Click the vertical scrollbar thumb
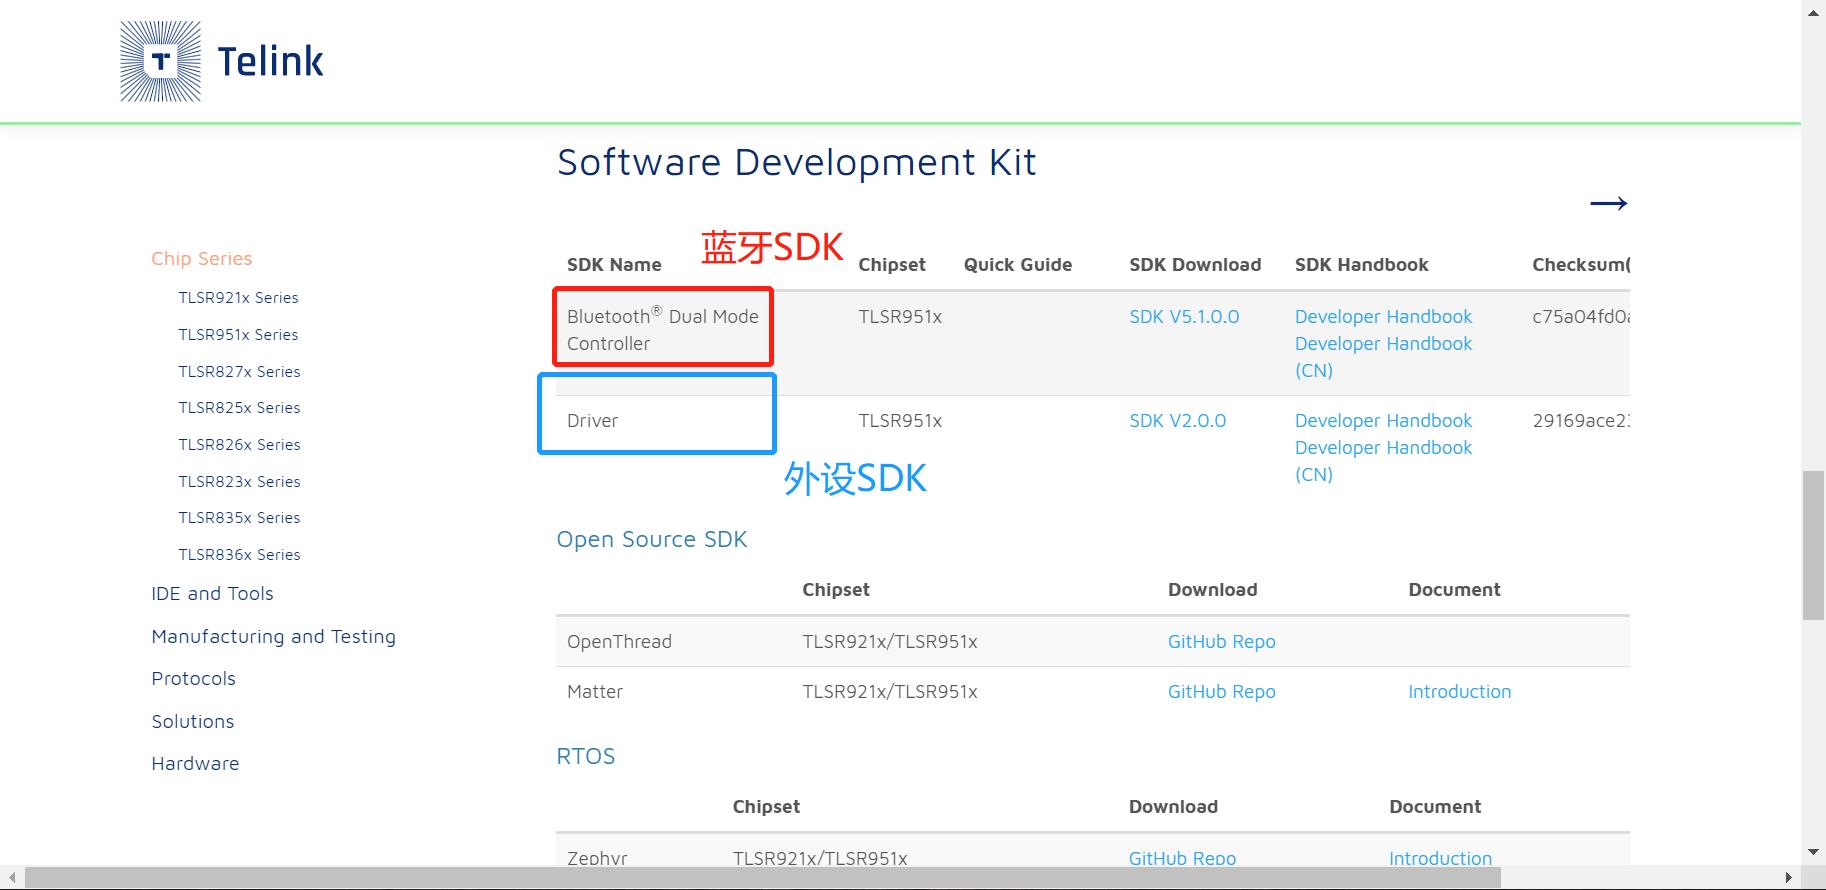The image size is (1826, 890). coord(1813,546)
